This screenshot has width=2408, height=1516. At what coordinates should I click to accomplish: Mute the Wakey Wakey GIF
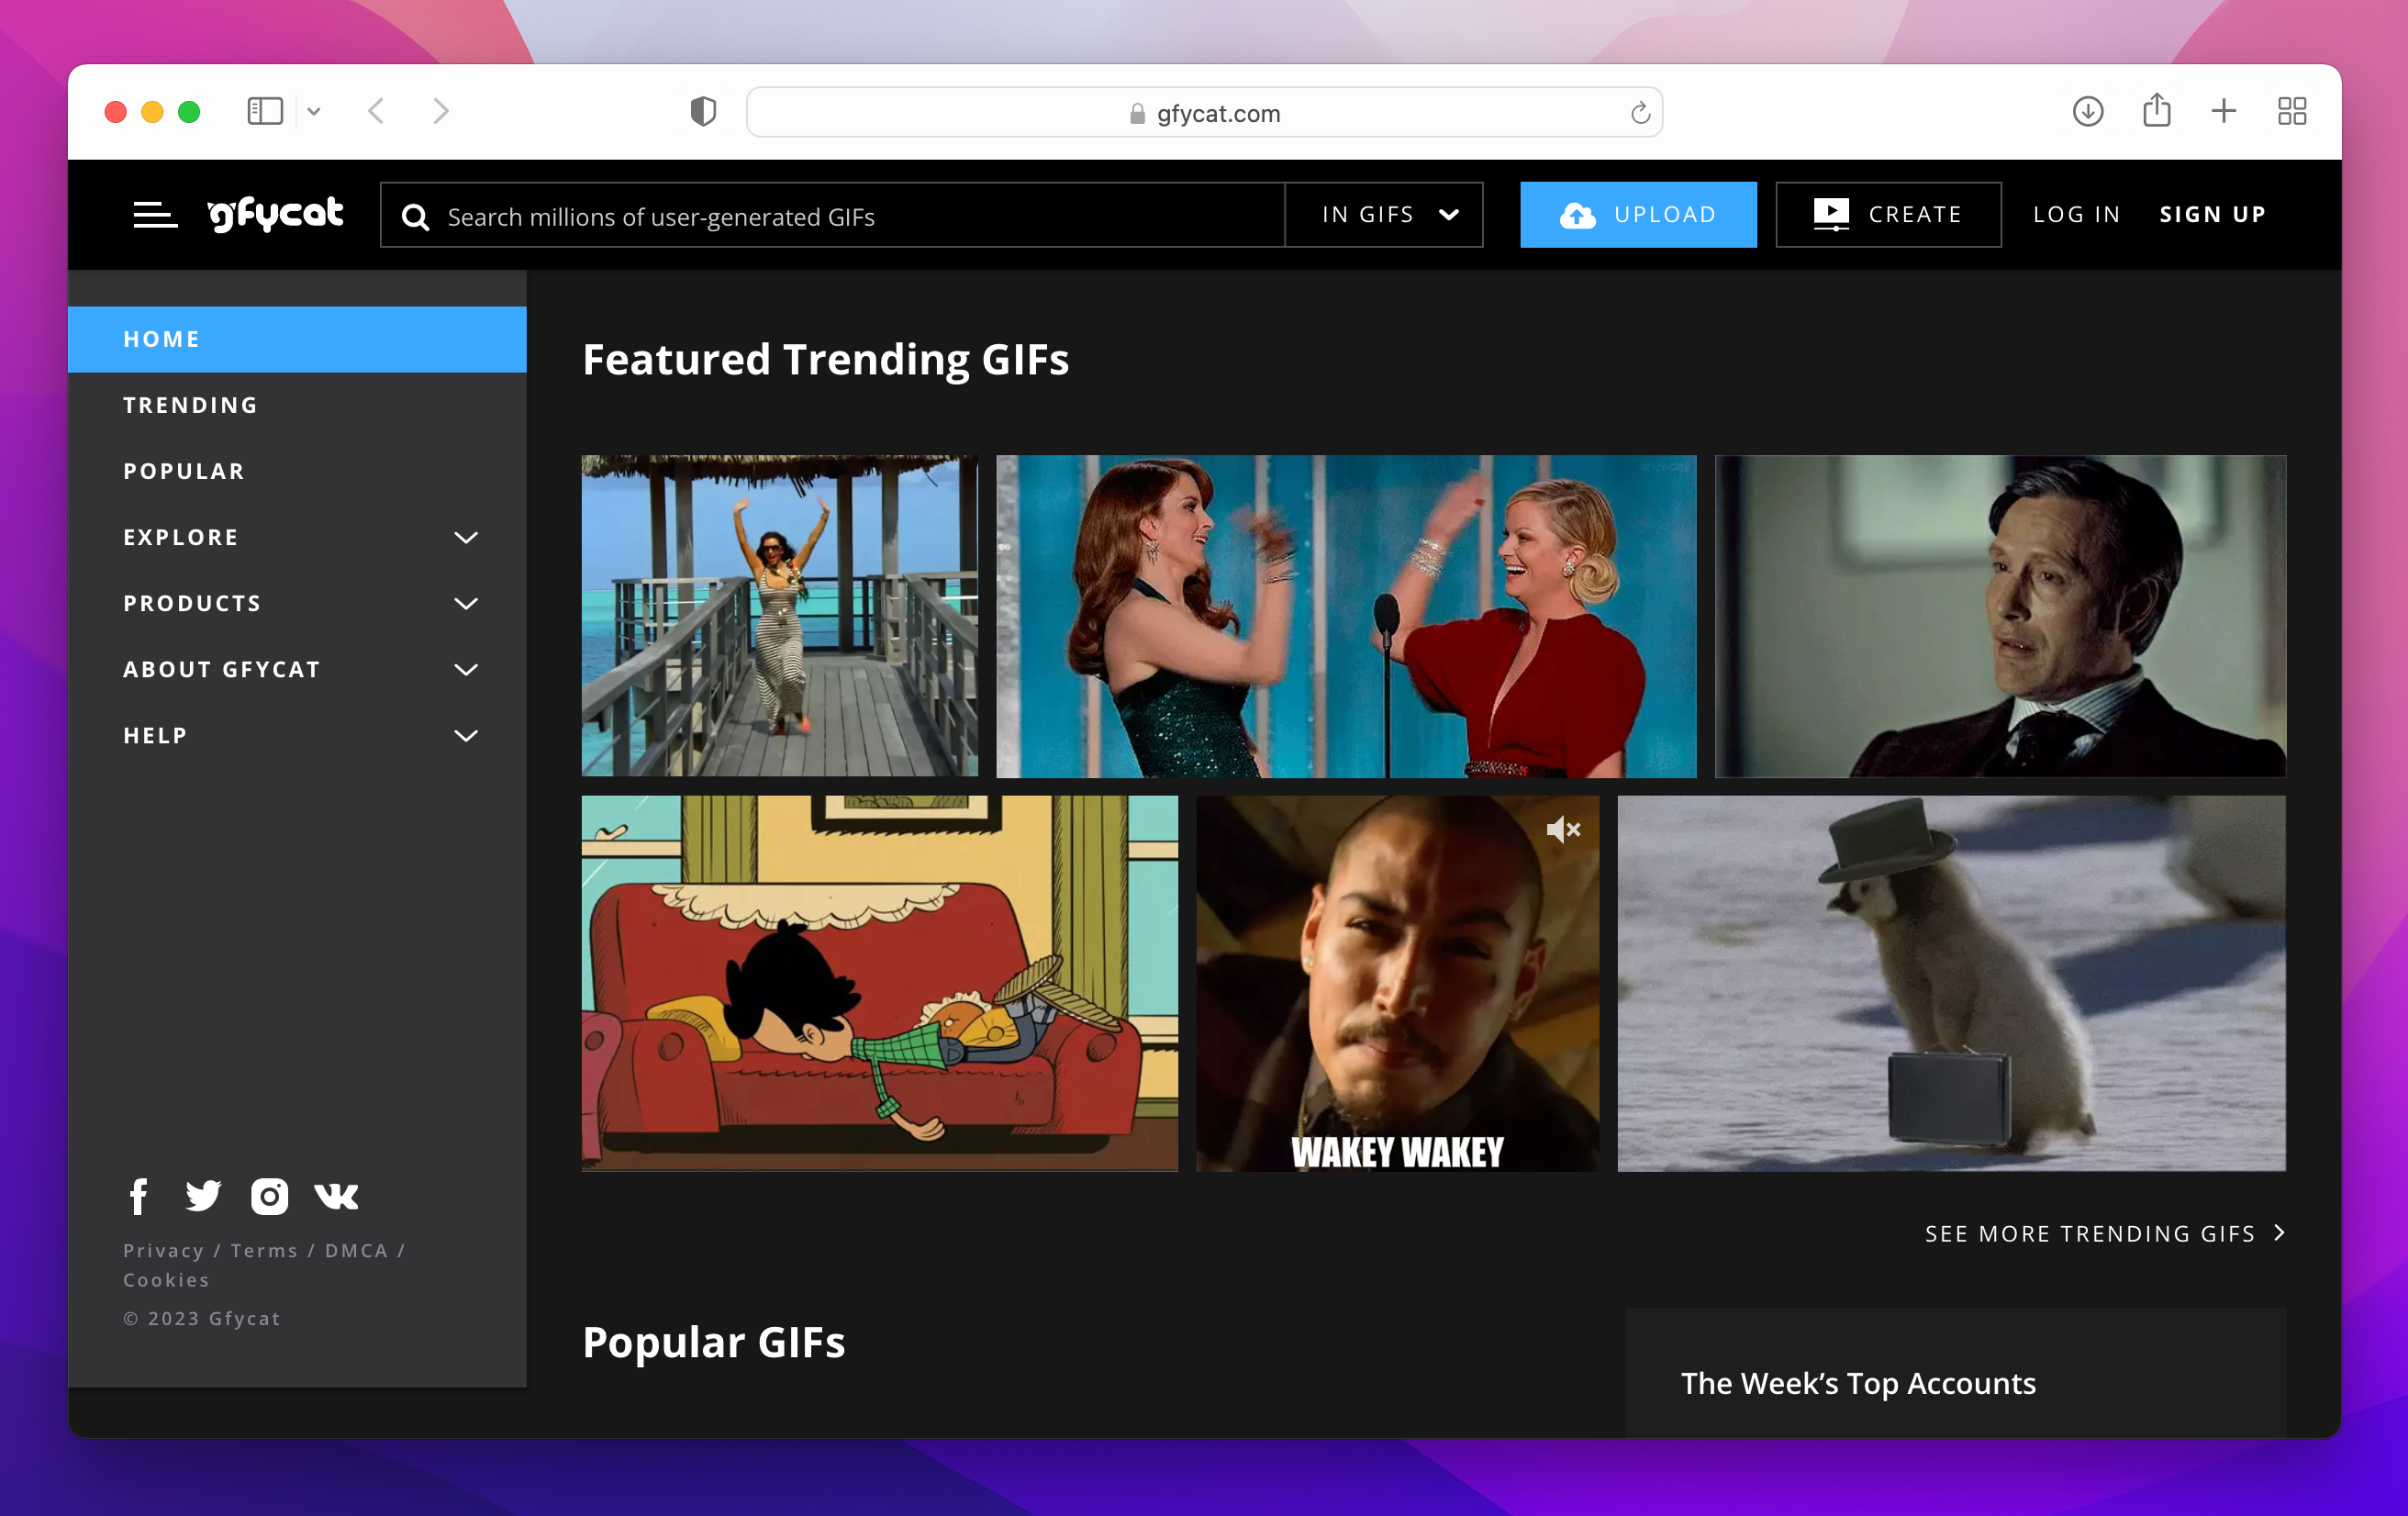(x=1561, y=830)
